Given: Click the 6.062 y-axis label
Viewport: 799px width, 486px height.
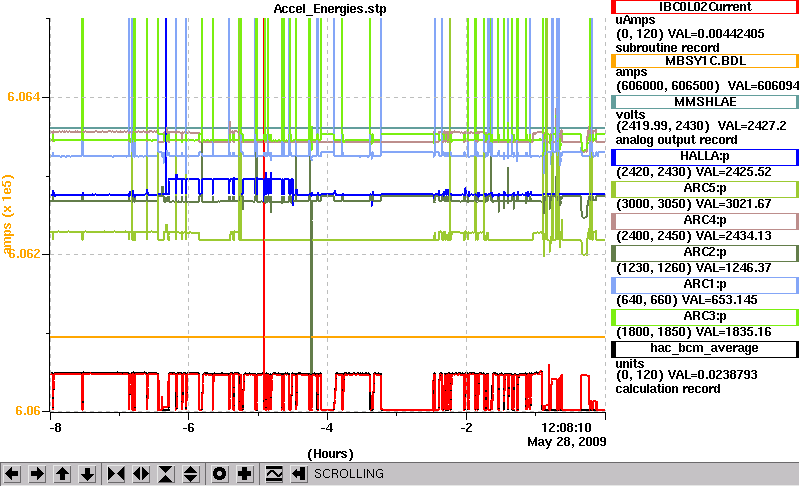Looking at the screenshot, I should (x=25, y=254).
